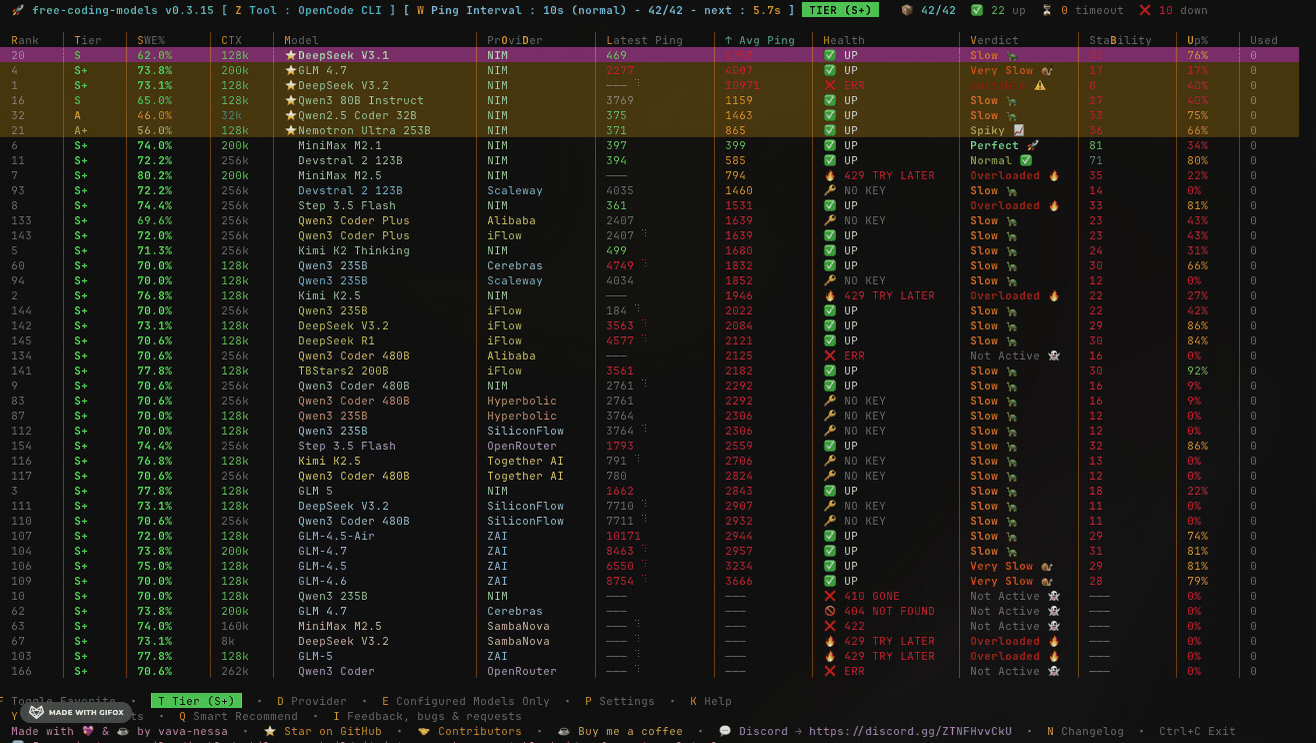Cycle the 'T Tier (S+)' filter in footer

click(x=198, y=701)
